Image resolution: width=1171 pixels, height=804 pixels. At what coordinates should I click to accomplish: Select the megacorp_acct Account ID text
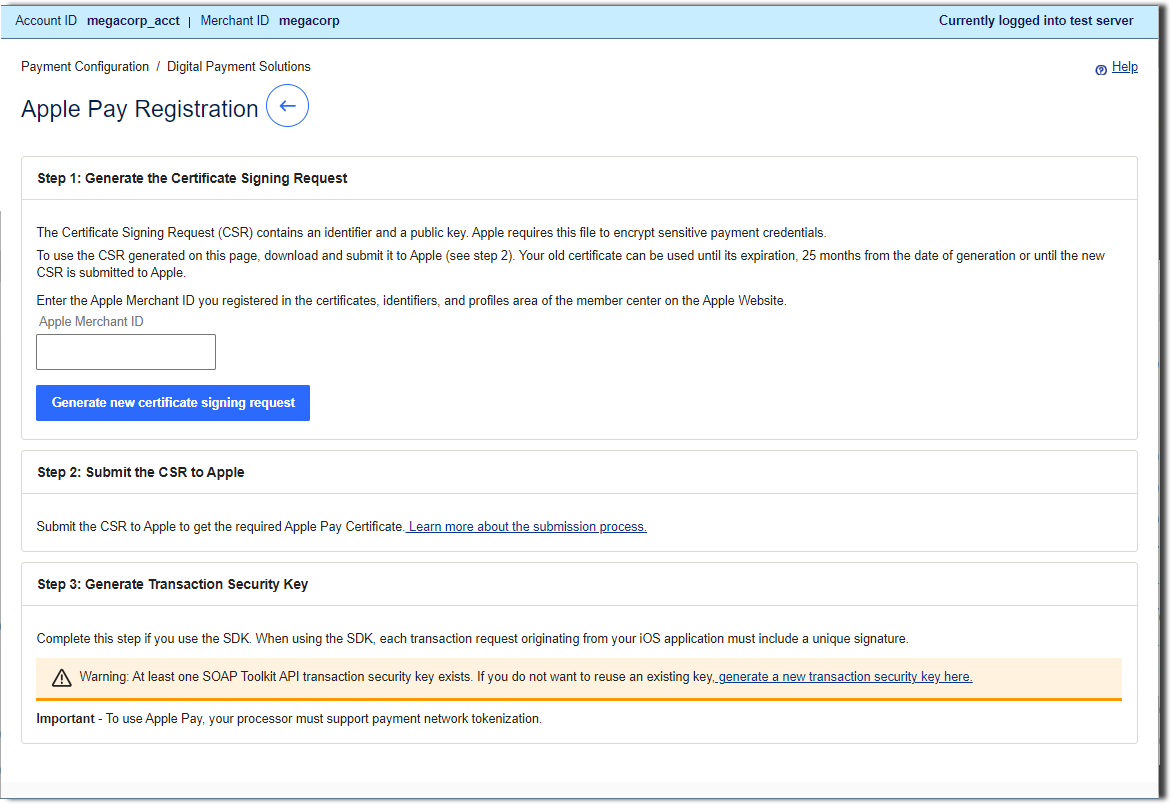[x=133, y=20]
